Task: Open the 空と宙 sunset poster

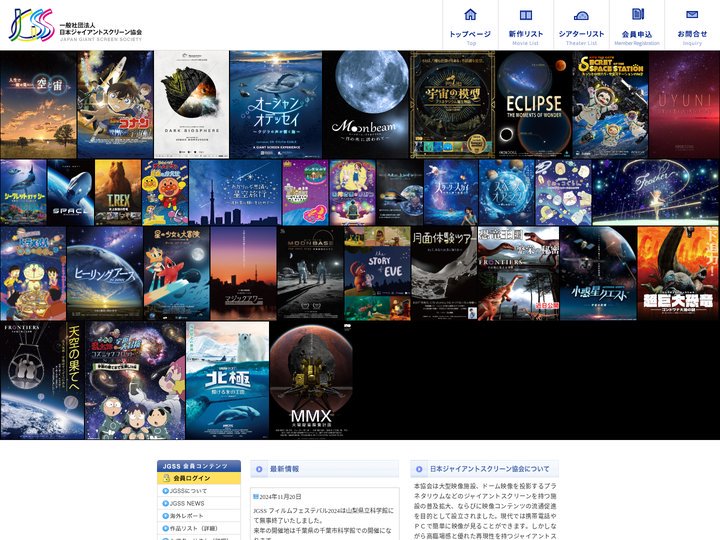Action: (x=38, y=105)
